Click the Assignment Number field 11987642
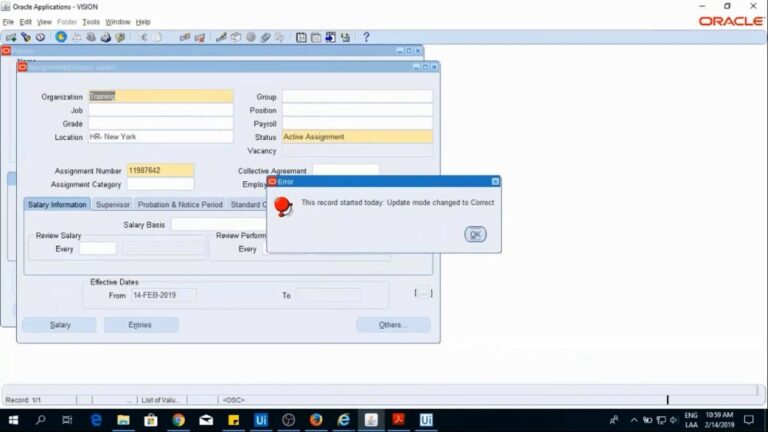The image size is (768, 432). pyautogui.click(x=161, y=170)
